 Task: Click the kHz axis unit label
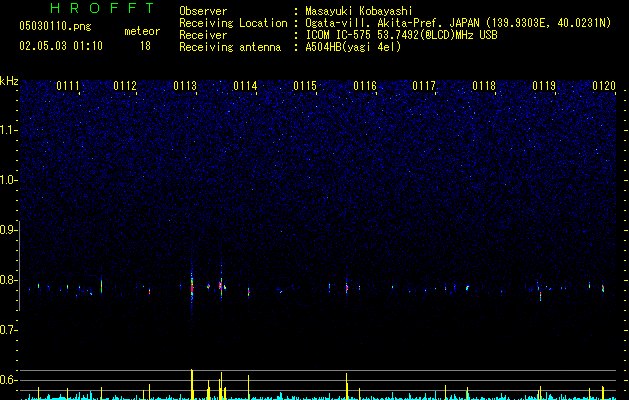click(9, 81)
